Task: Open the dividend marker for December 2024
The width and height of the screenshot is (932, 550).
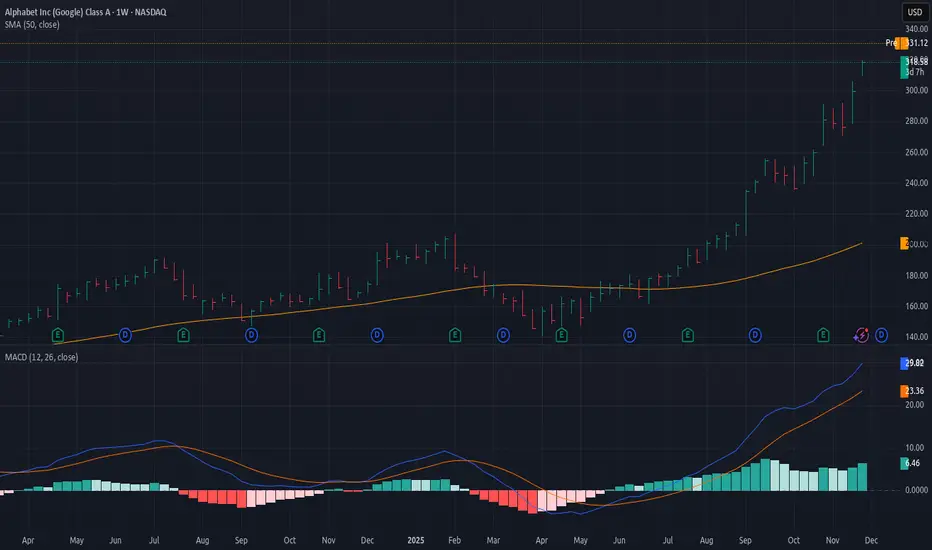Action: tap(377, 335)
